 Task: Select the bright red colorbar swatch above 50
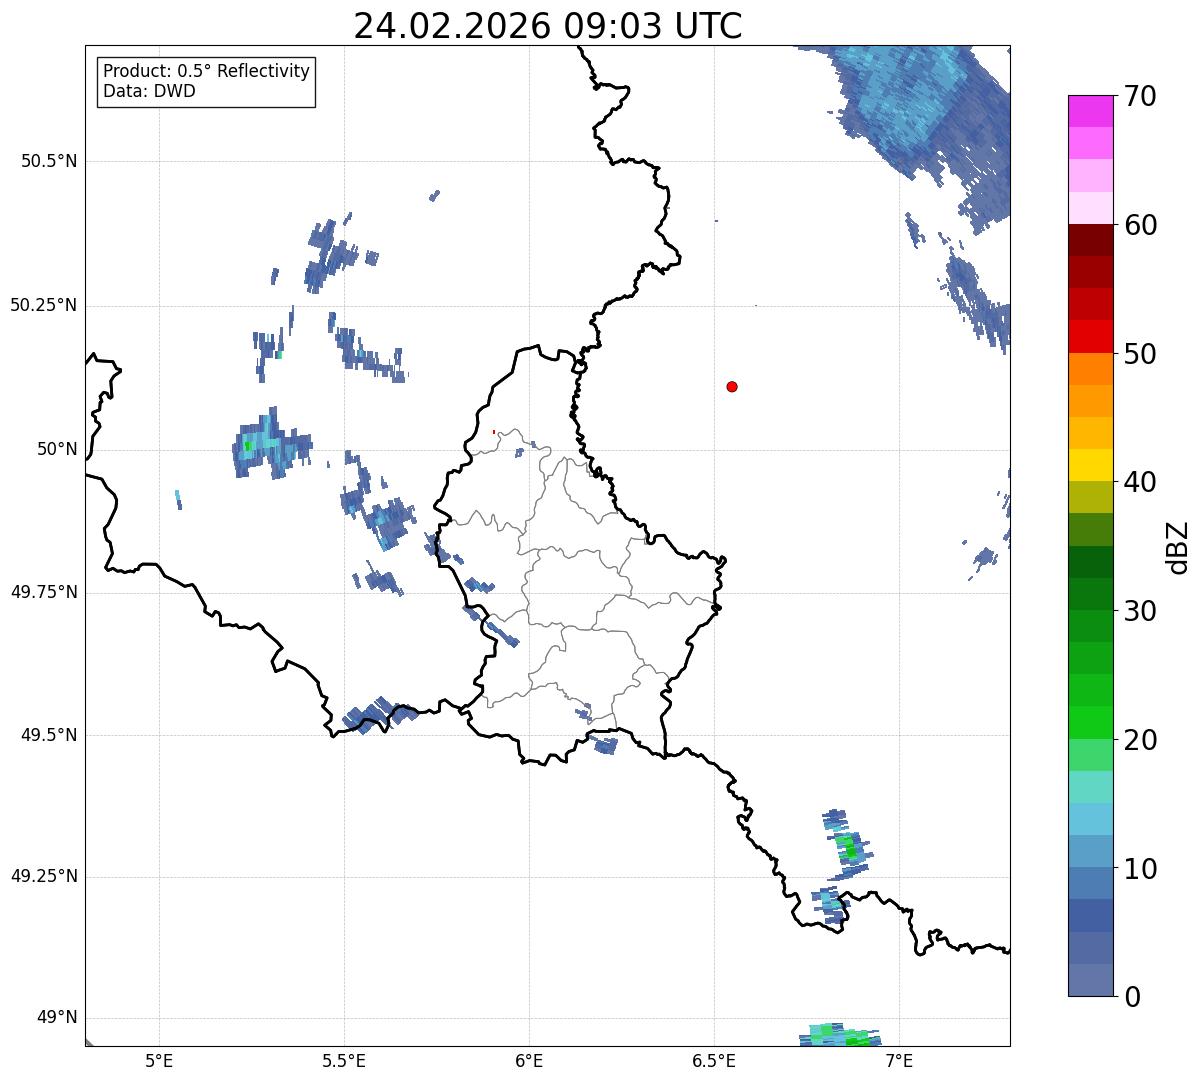(1090, 337)
